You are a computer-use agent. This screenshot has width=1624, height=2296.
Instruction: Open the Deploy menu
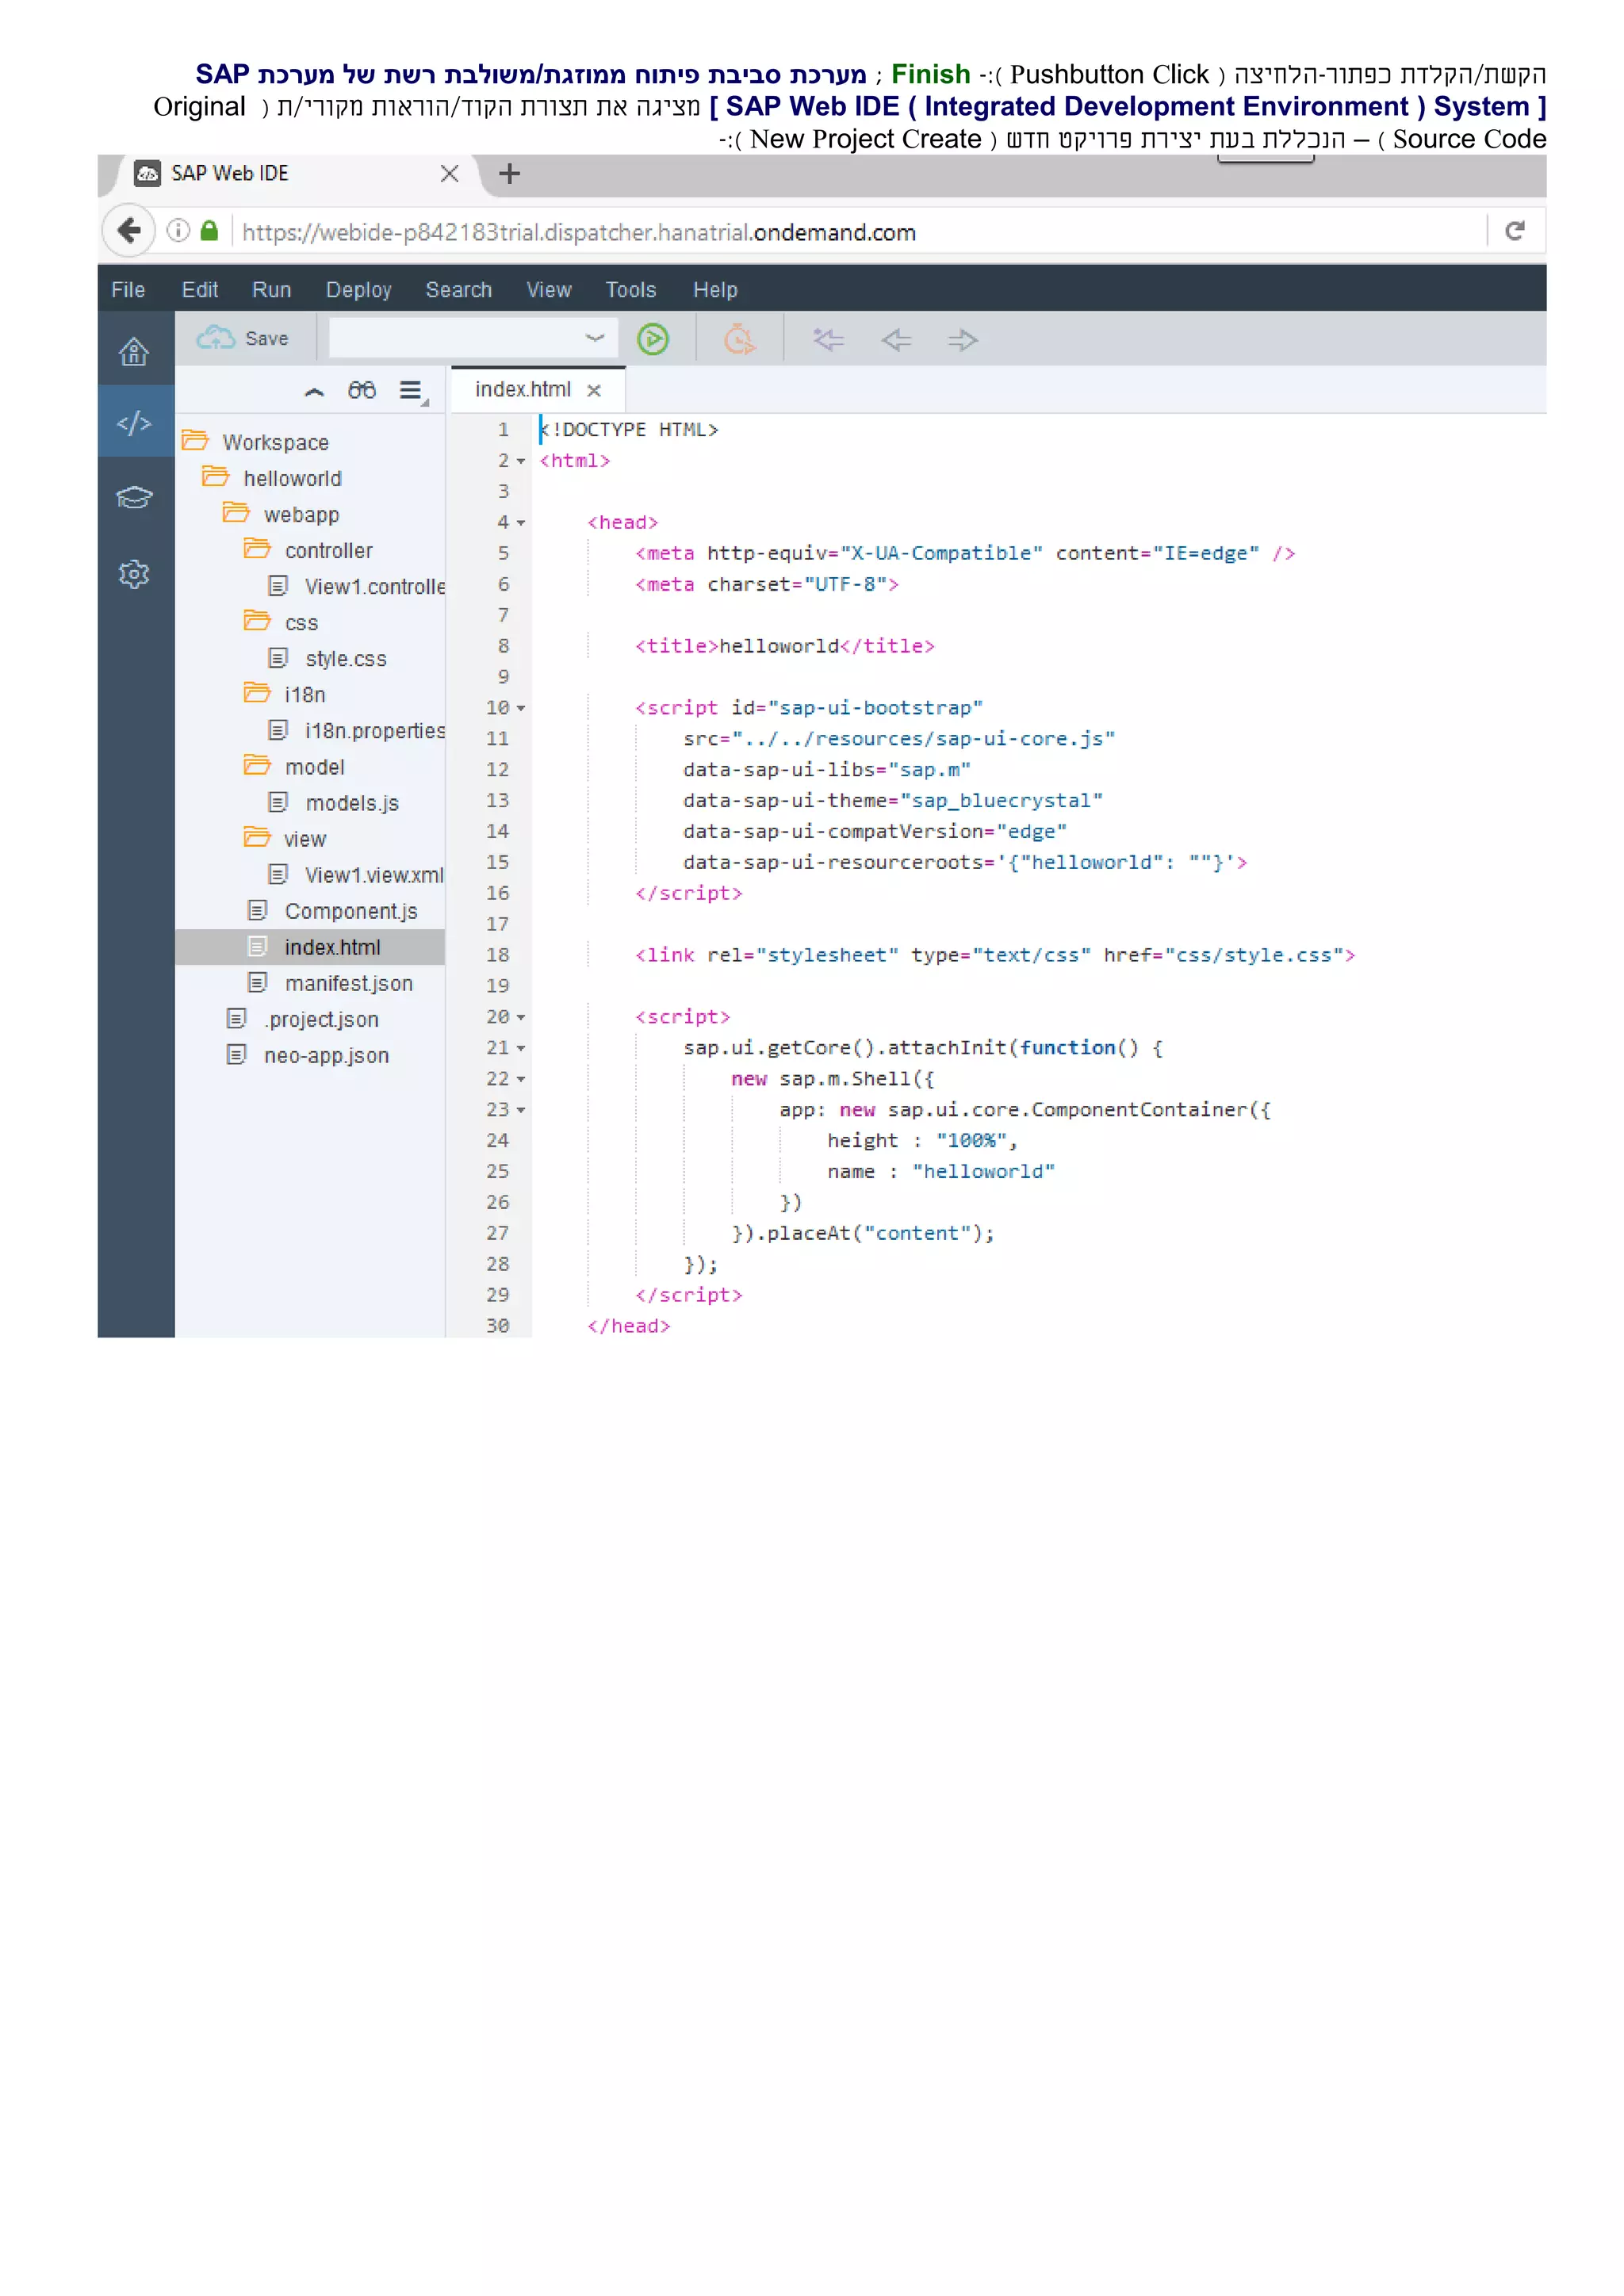(x=359, y=290)
